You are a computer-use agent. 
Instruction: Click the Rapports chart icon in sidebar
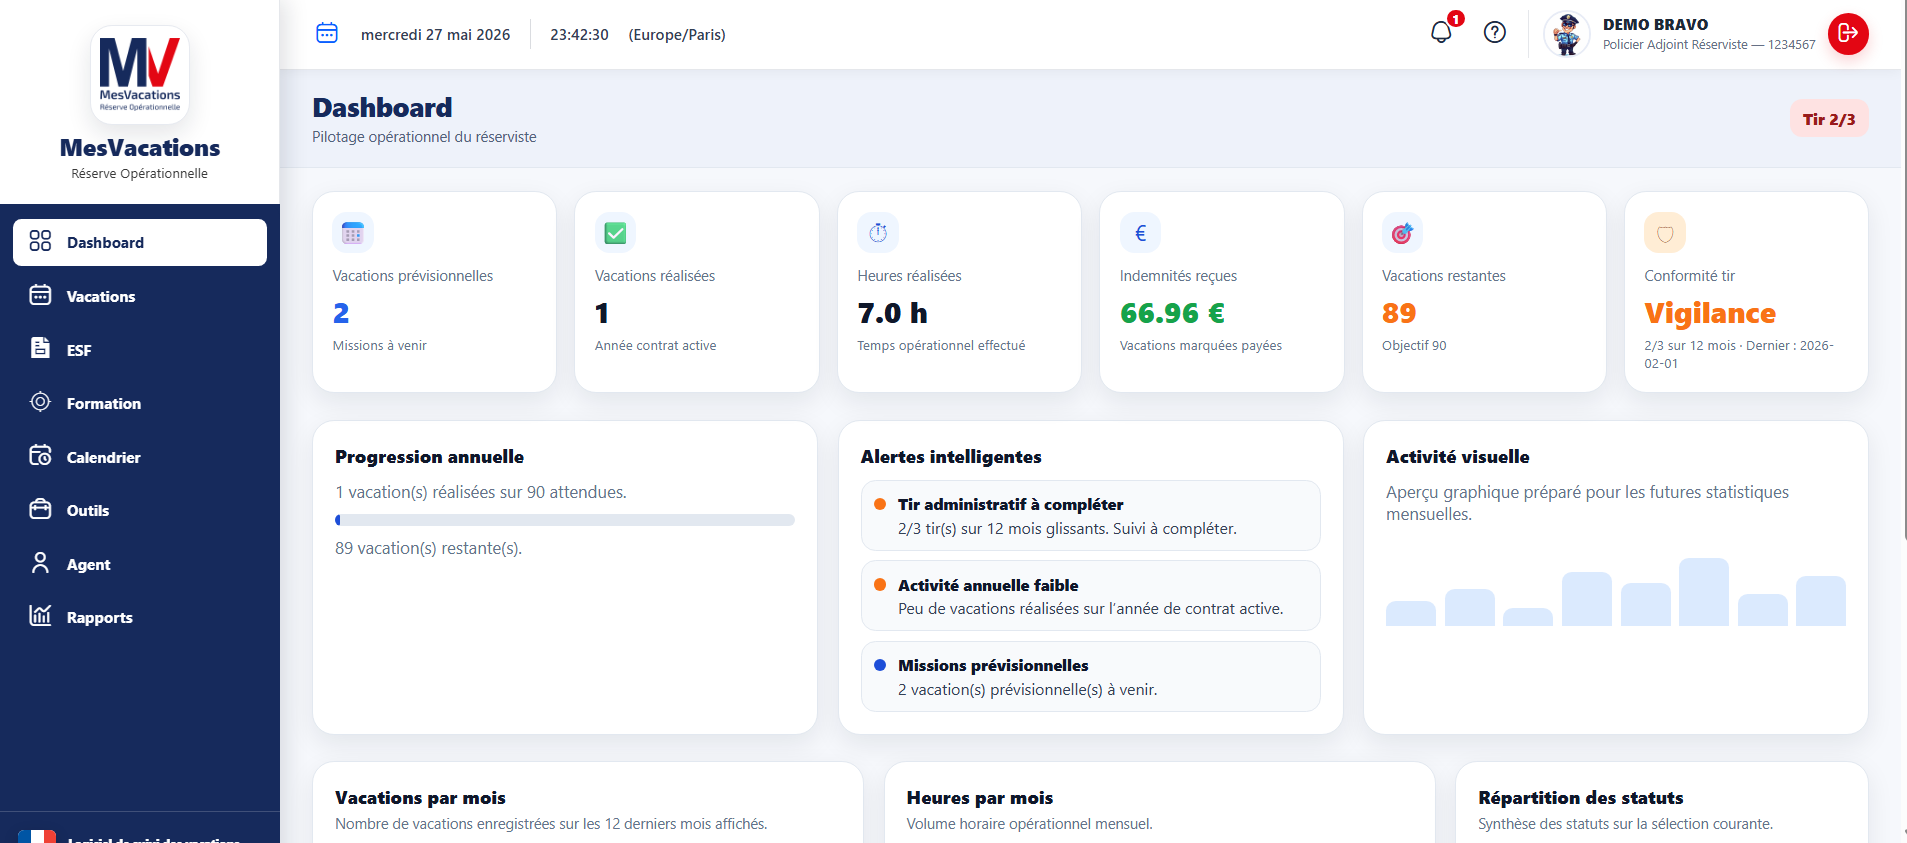pos(40,616)
